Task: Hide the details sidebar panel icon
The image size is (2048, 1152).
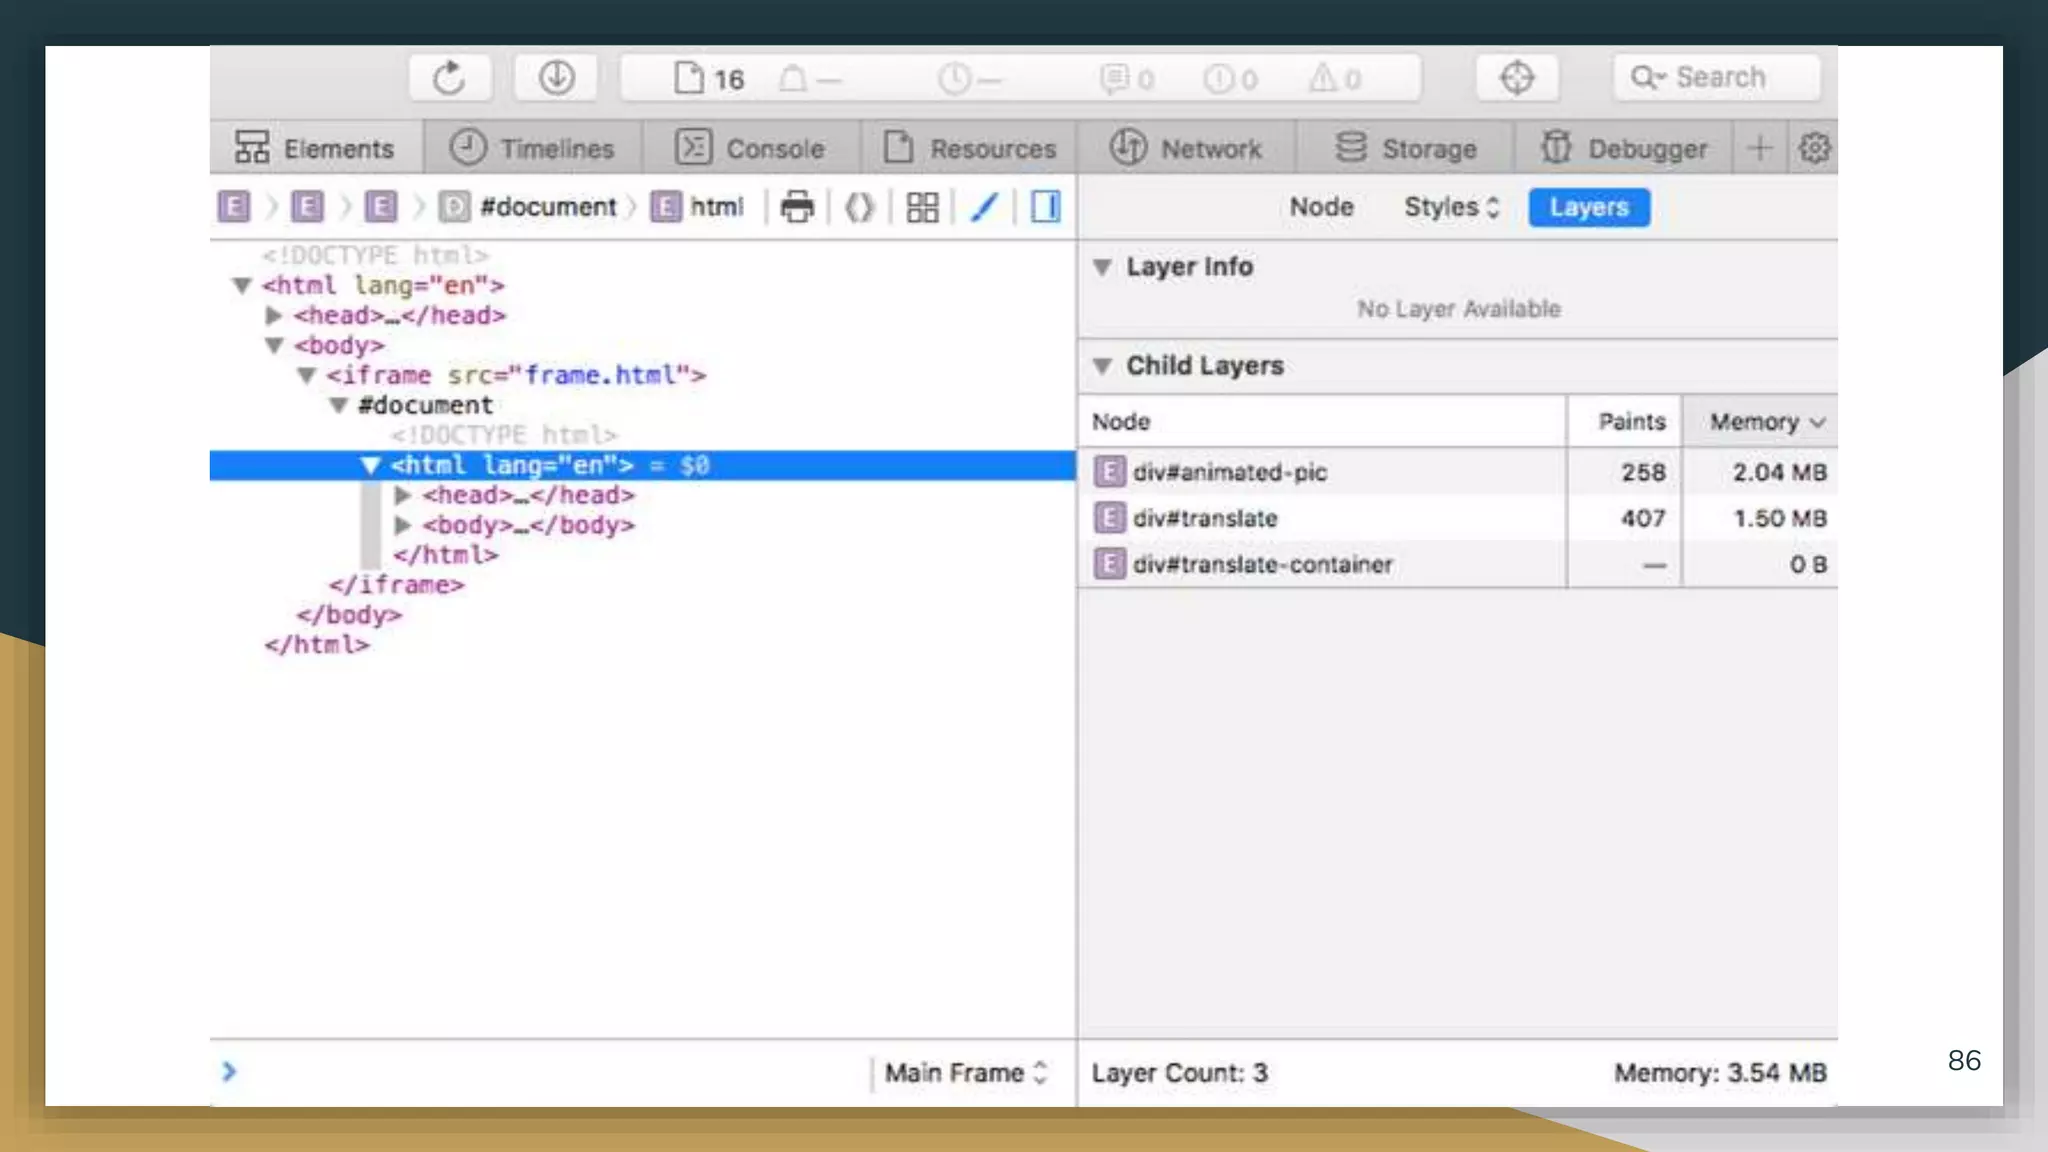Action: pyautogui.click(x=1046, y=207)
